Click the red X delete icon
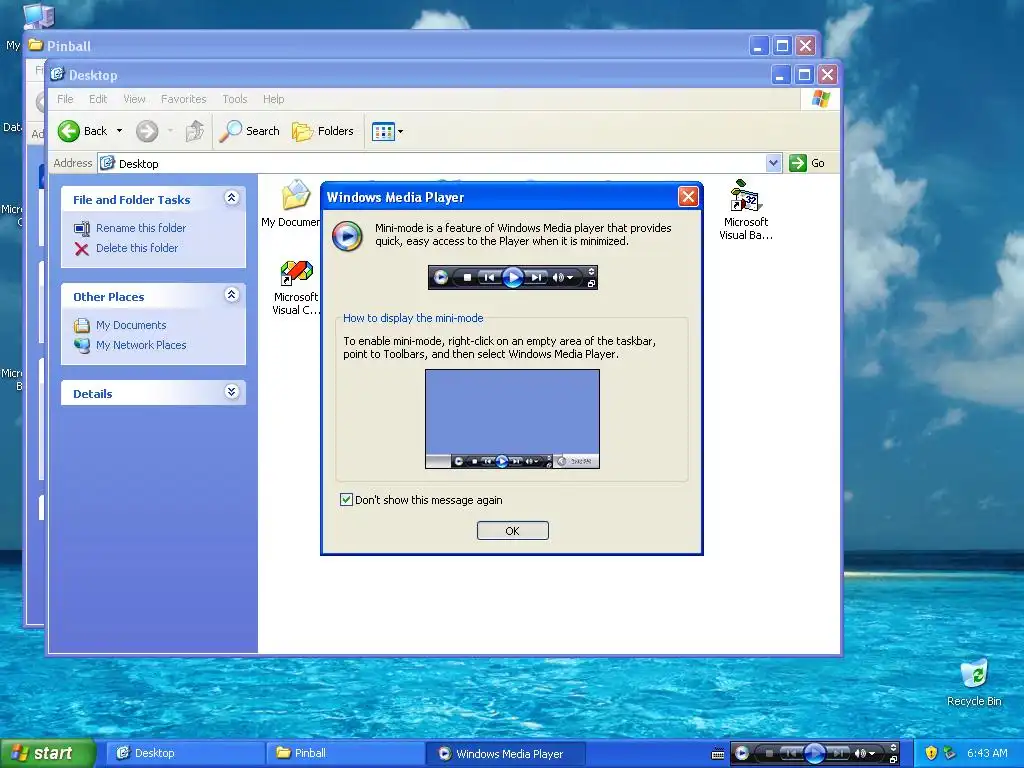 [82, 249]
